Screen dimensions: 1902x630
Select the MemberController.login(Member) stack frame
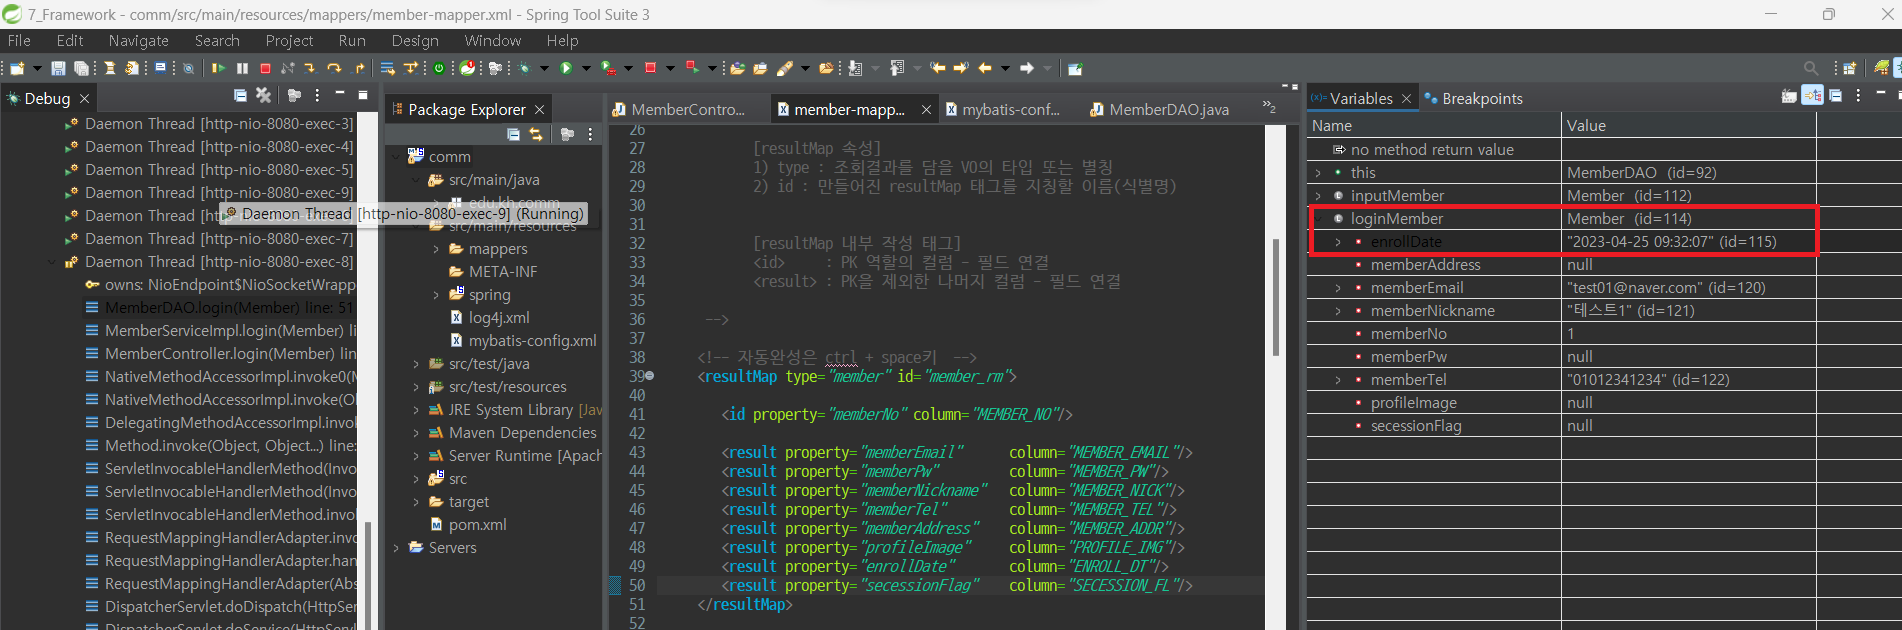tap(220, 354)
